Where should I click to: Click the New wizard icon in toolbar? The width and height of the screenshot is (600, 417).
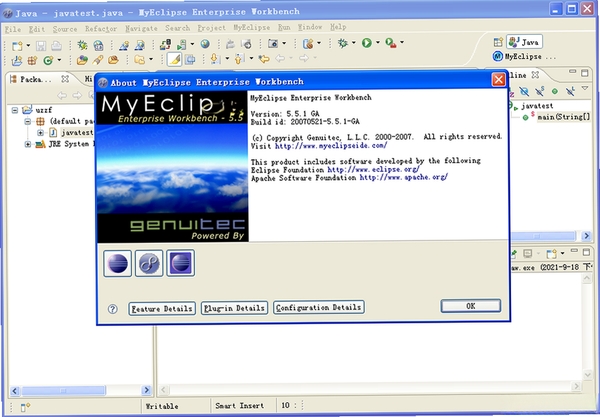point(17,46)
